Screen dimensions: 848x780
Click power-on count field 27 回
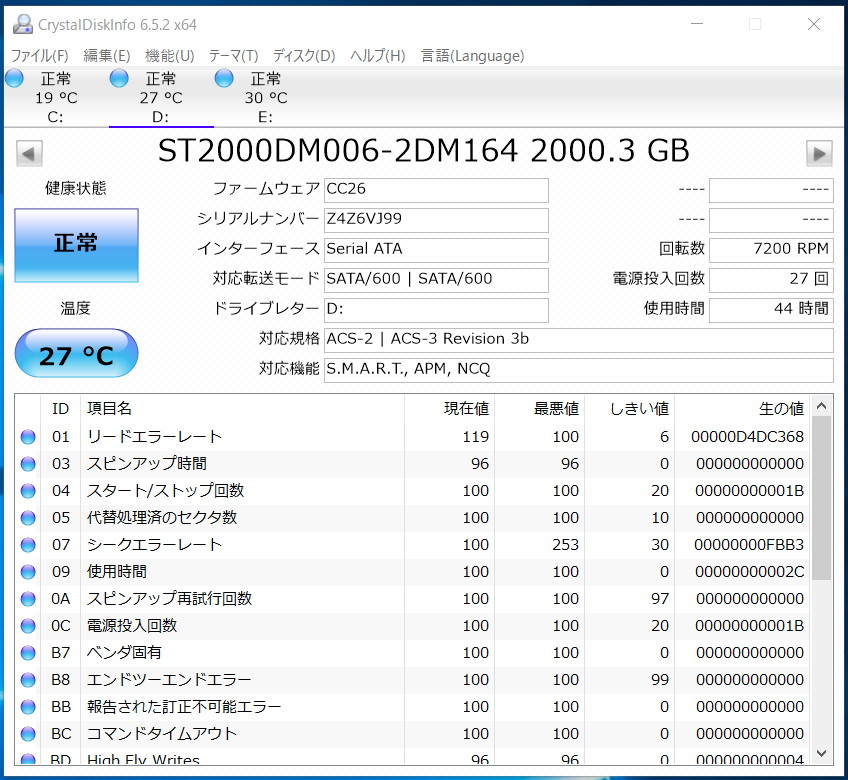coord(771,280)
